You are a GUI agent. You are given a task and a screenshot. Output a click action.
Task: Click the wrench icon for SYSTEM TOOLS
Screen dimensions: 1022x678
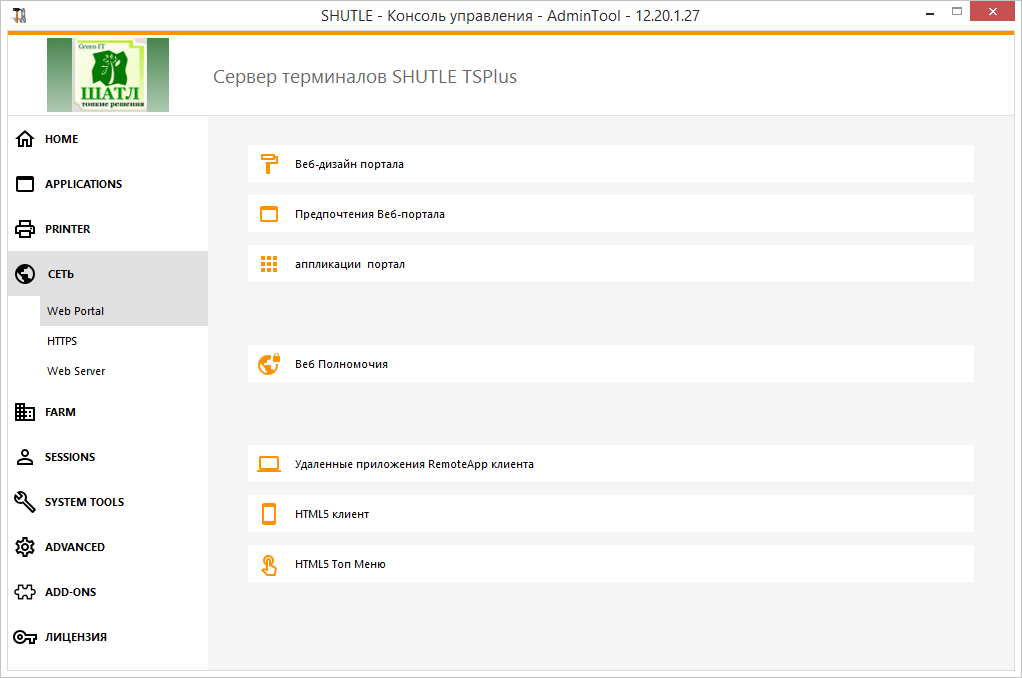coord(24,502)
